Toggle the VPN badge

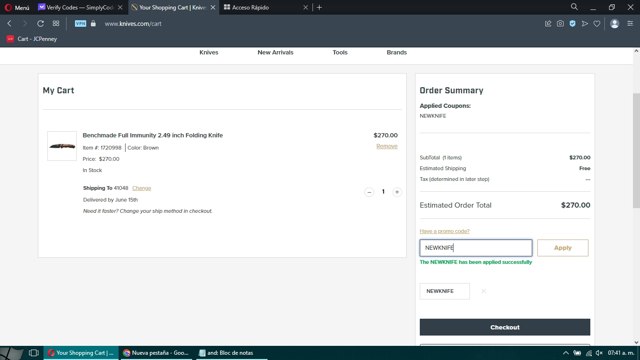(x=80, y=24)
